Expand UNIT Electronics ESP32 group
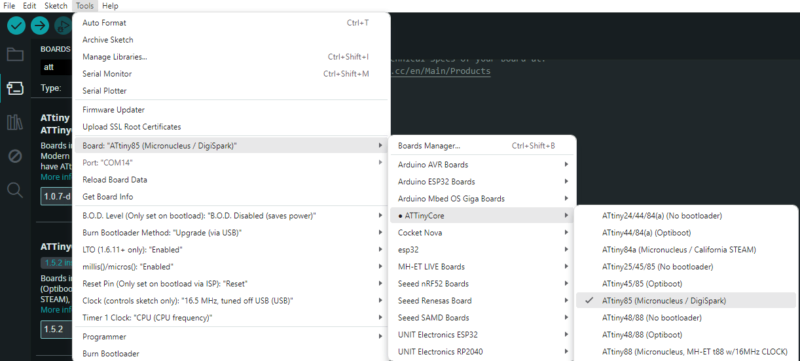 pos(482,335)
